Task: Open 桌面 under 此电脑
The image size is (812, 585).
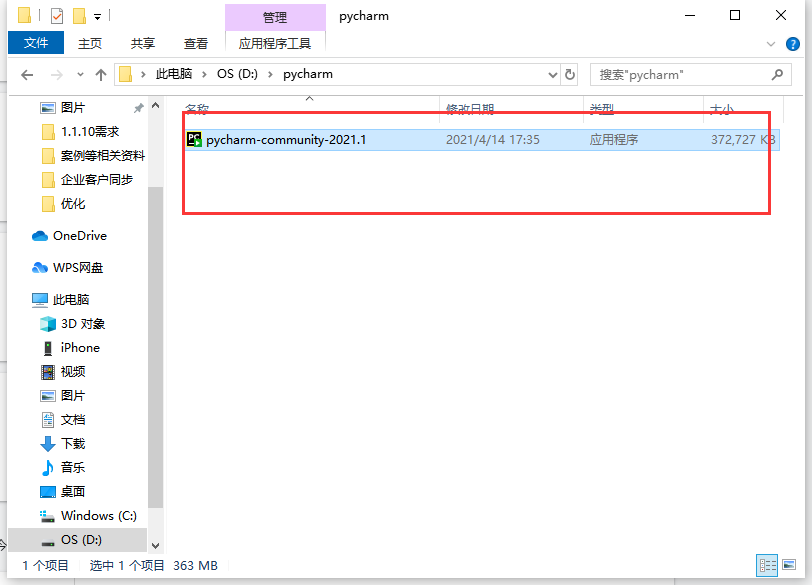Action: click(72, 491)
